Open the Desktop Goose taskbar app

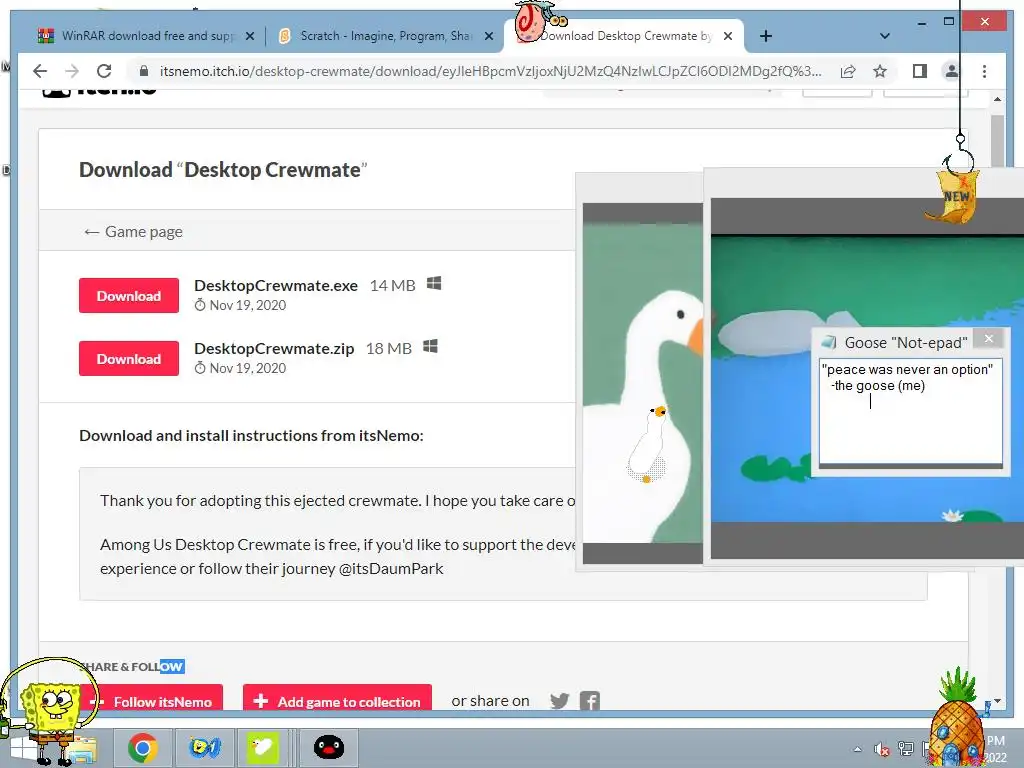[x=263, y=748]
